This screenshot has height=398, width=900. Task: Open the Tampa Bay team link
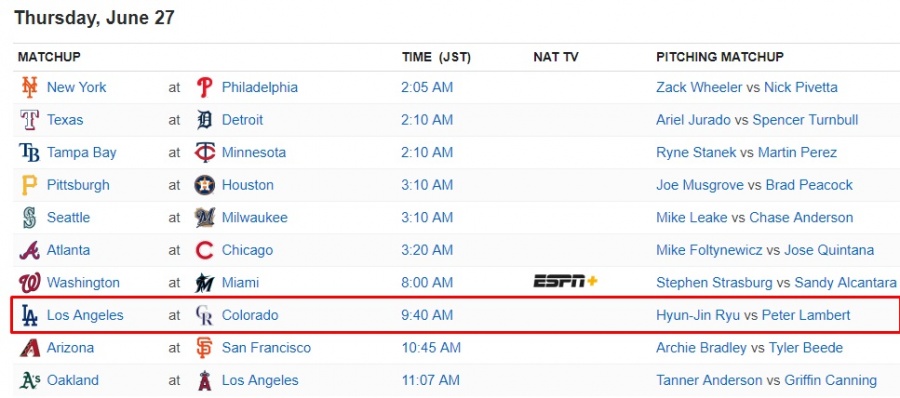[x=82, y=153]
